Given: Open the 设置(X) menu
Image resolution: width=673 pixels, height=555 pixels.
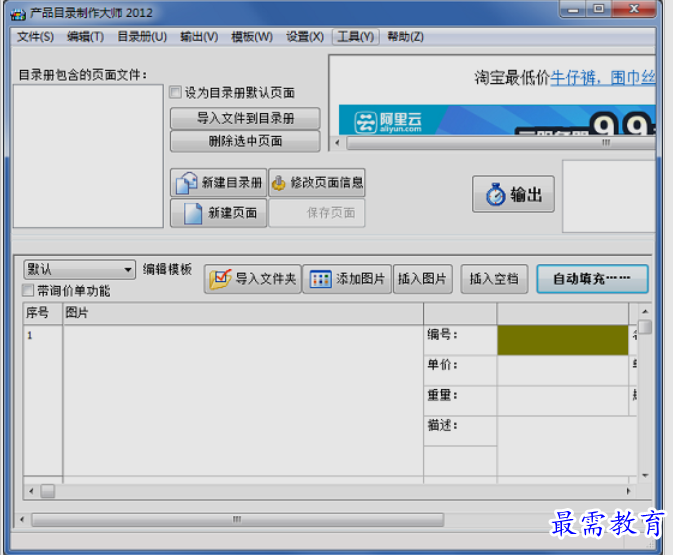Looking at the screenshot, I should click(305, 37).
